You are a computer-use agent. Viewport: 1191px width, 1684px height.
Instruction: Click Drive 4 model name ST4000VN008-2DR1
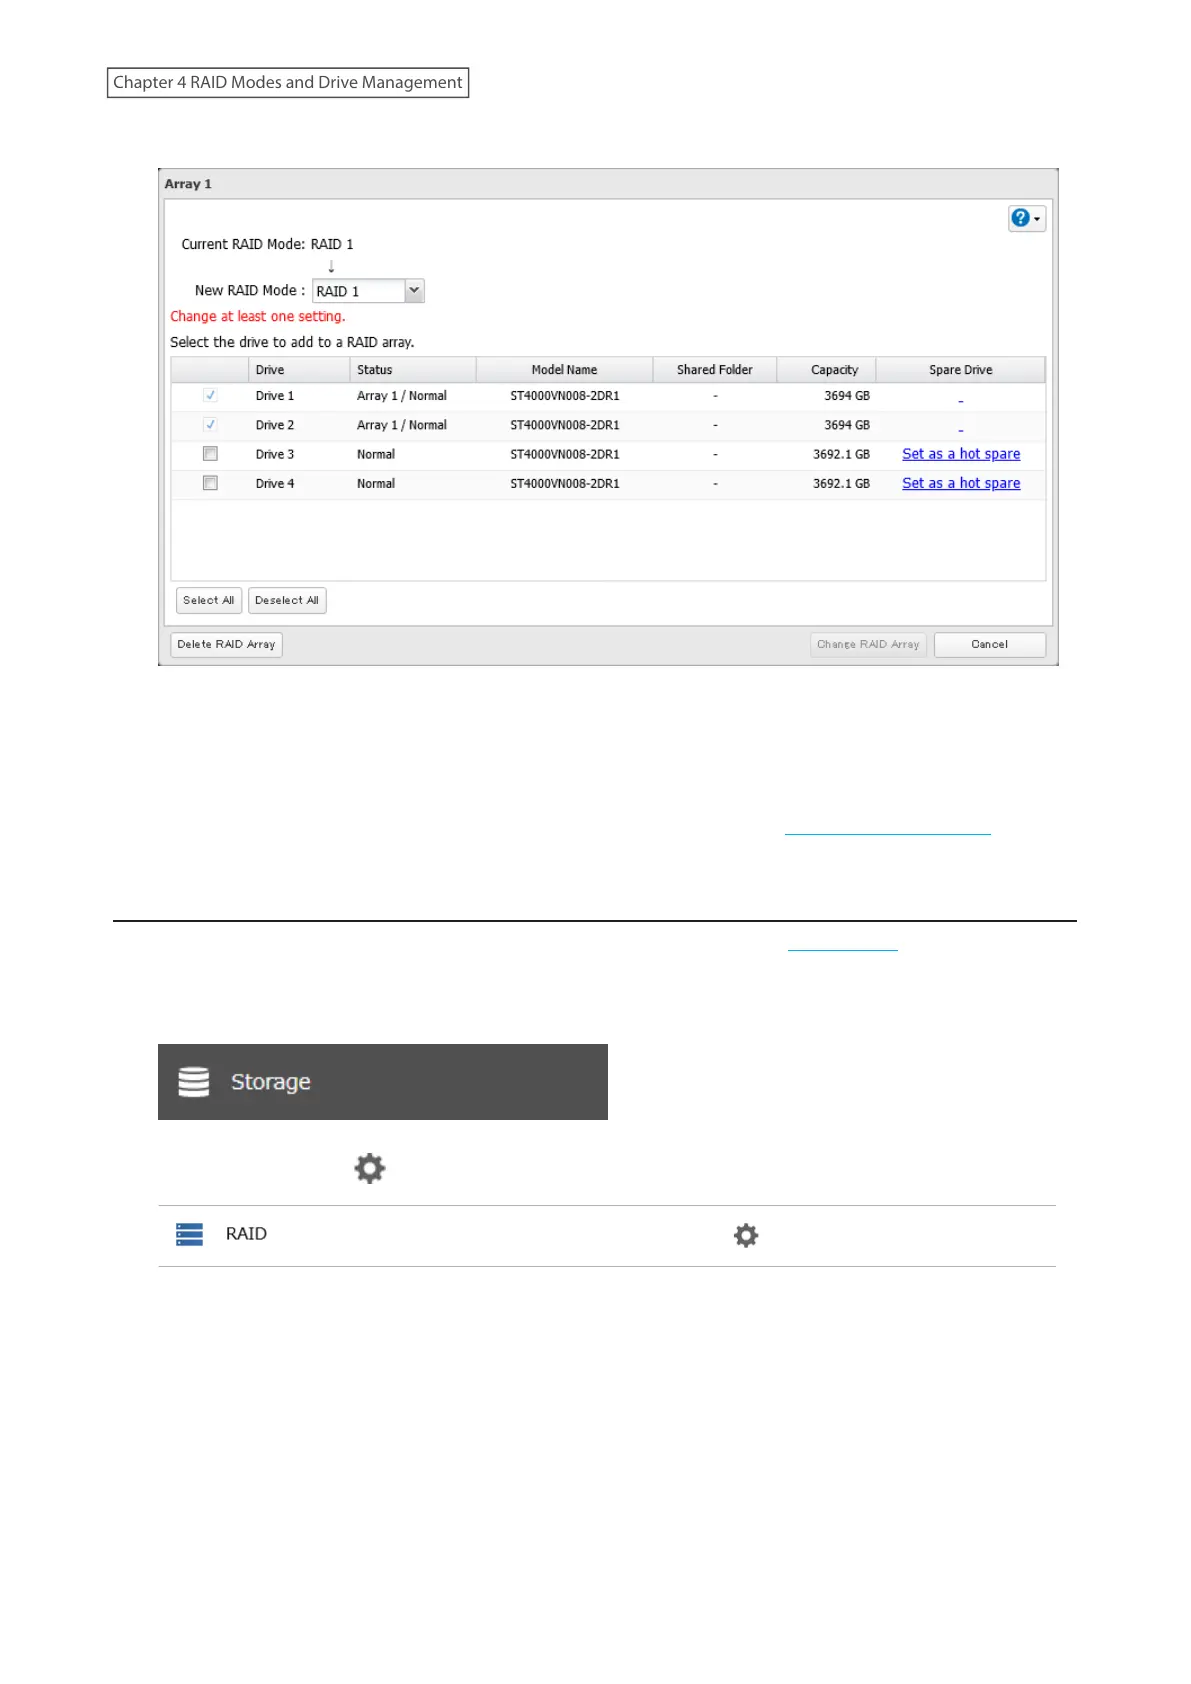(x=565, y=483)
